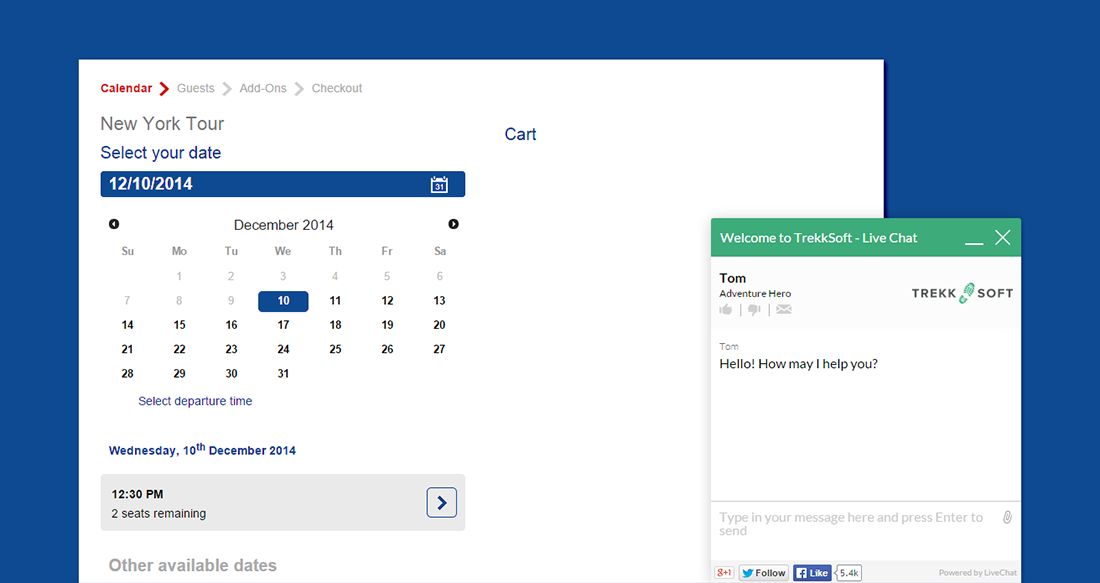Choose December 17 on the calendar
Screen dimensions: 1100x583
point(283,325)
